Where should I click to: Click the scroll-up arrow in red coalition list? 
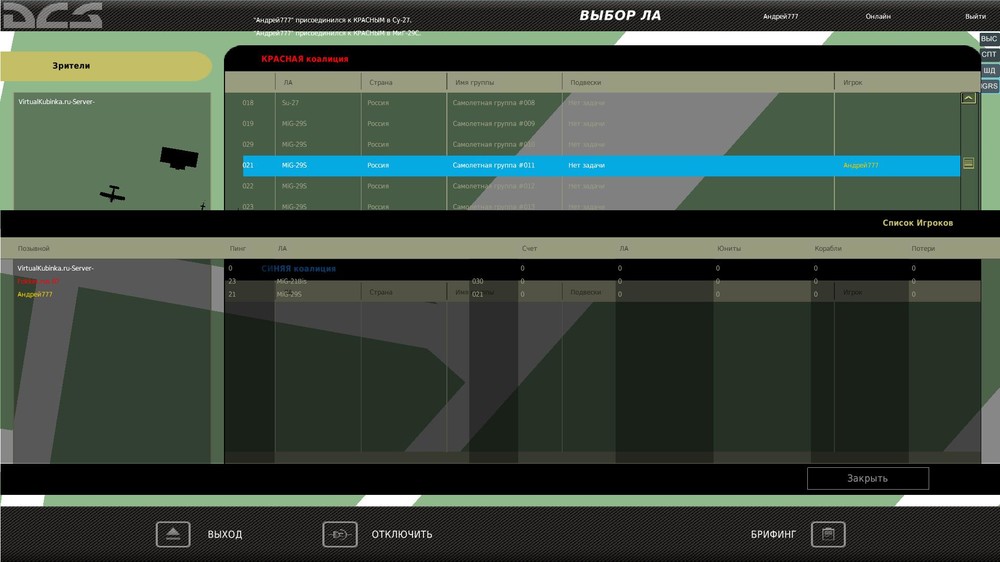coord(968,98)
